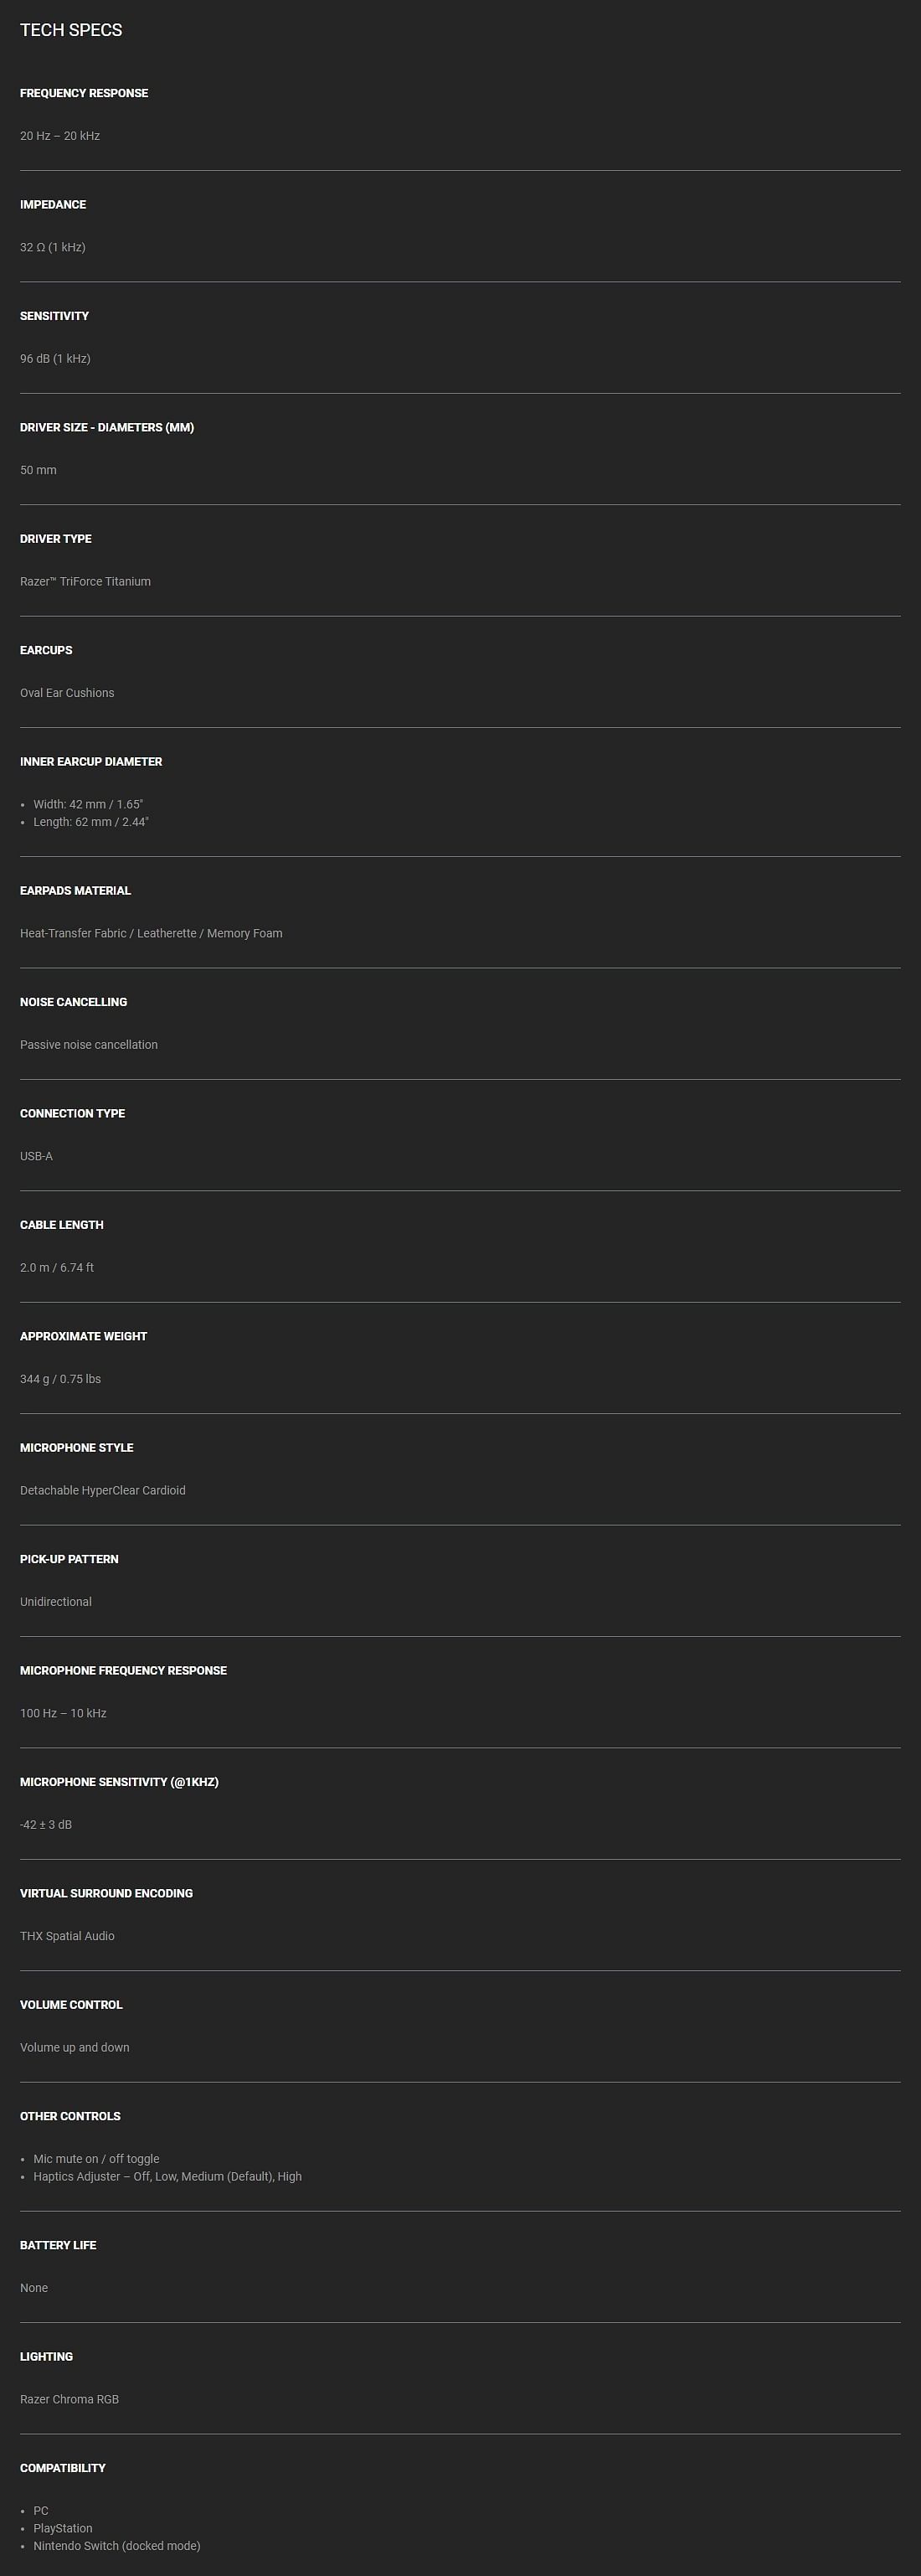Select the IMPEDANCE spec heading
The image size is (921, 2576).
pyautogui.click(x=53, y=204)
